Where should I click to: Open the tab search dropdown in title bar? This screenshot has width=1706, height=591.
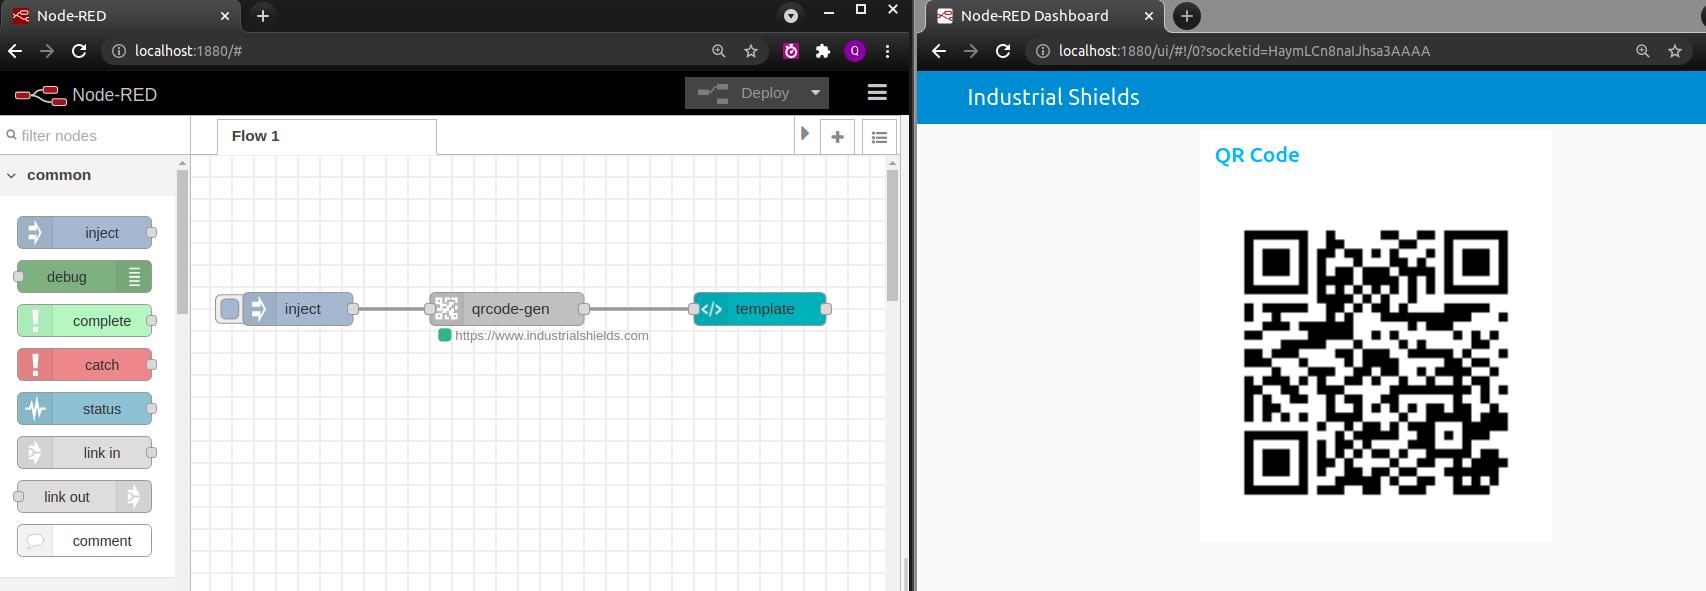tap(791, 16)
